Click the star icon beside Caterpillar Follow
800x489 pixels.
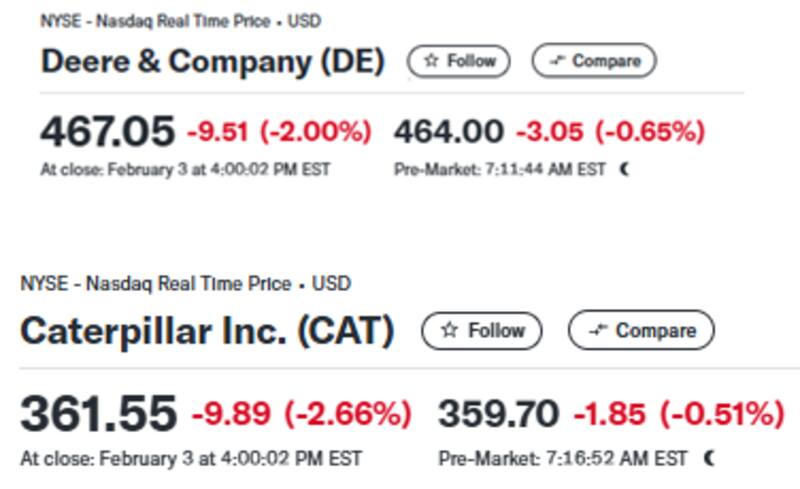[450, 330]
